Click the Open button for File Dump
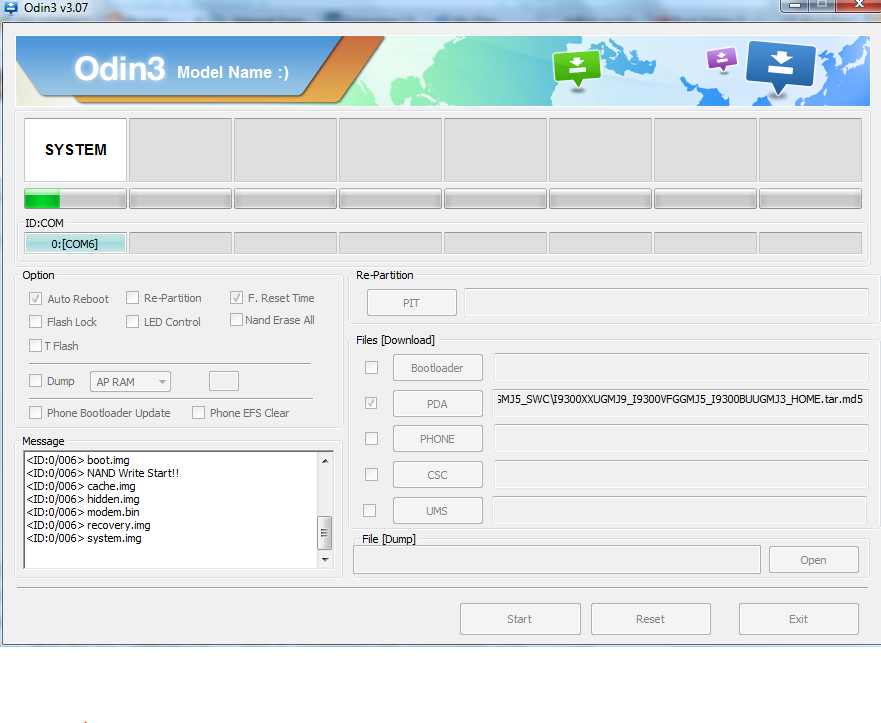Screen dimensions: 881x723 814,560
